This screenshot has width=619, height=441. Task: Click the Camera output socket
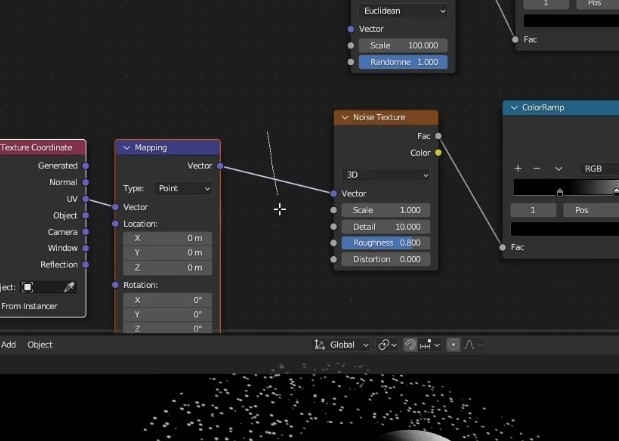coord(86,232)
